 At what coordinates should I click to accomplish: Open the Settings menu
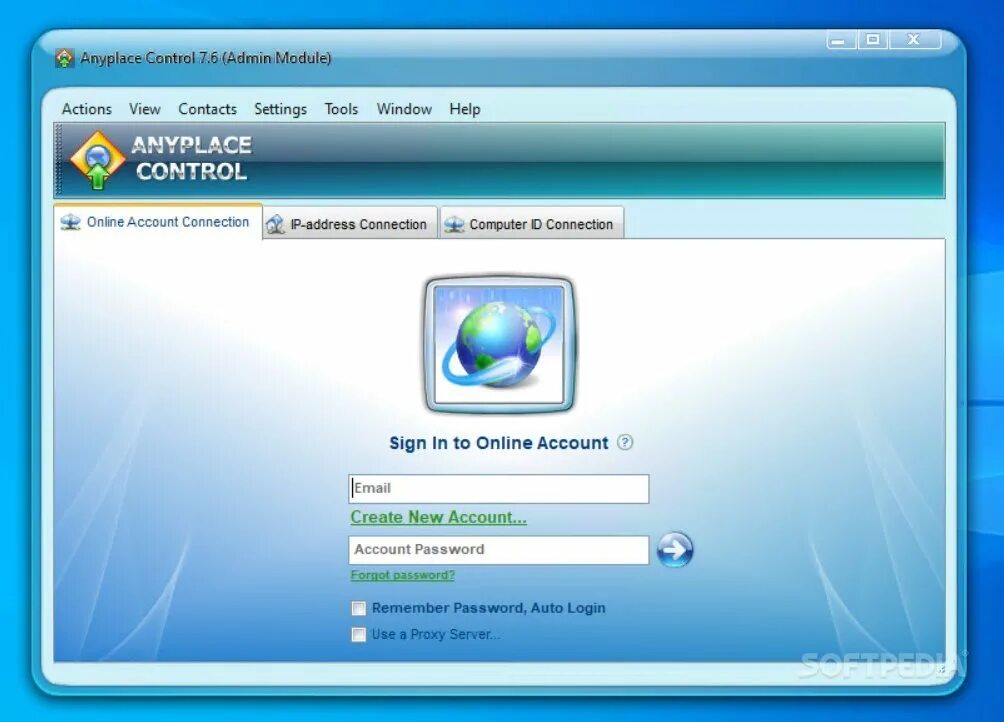[x=280, y=109]
